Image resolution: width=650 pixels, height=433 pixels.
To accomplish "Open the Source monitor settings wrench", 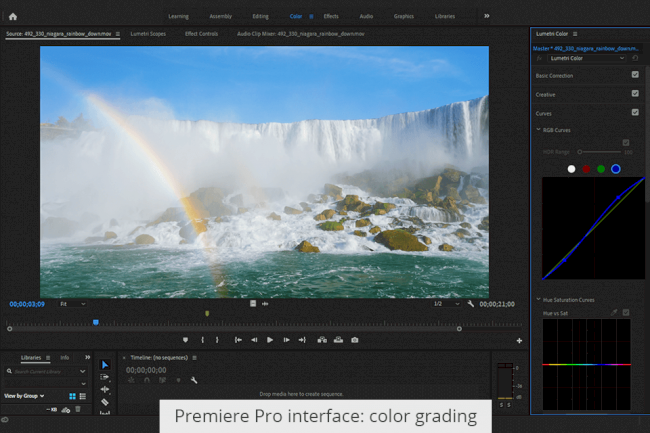I will [x=470, y=303].
